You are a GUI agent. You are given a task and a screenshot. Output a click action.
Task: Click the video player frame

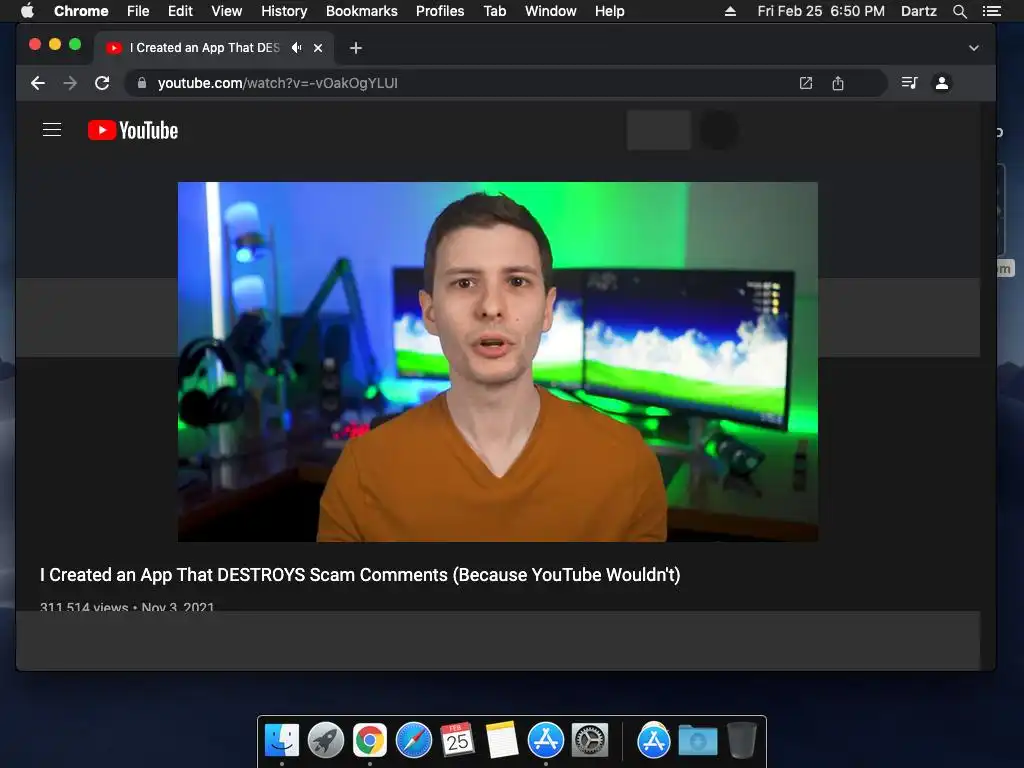pos(498,362)
